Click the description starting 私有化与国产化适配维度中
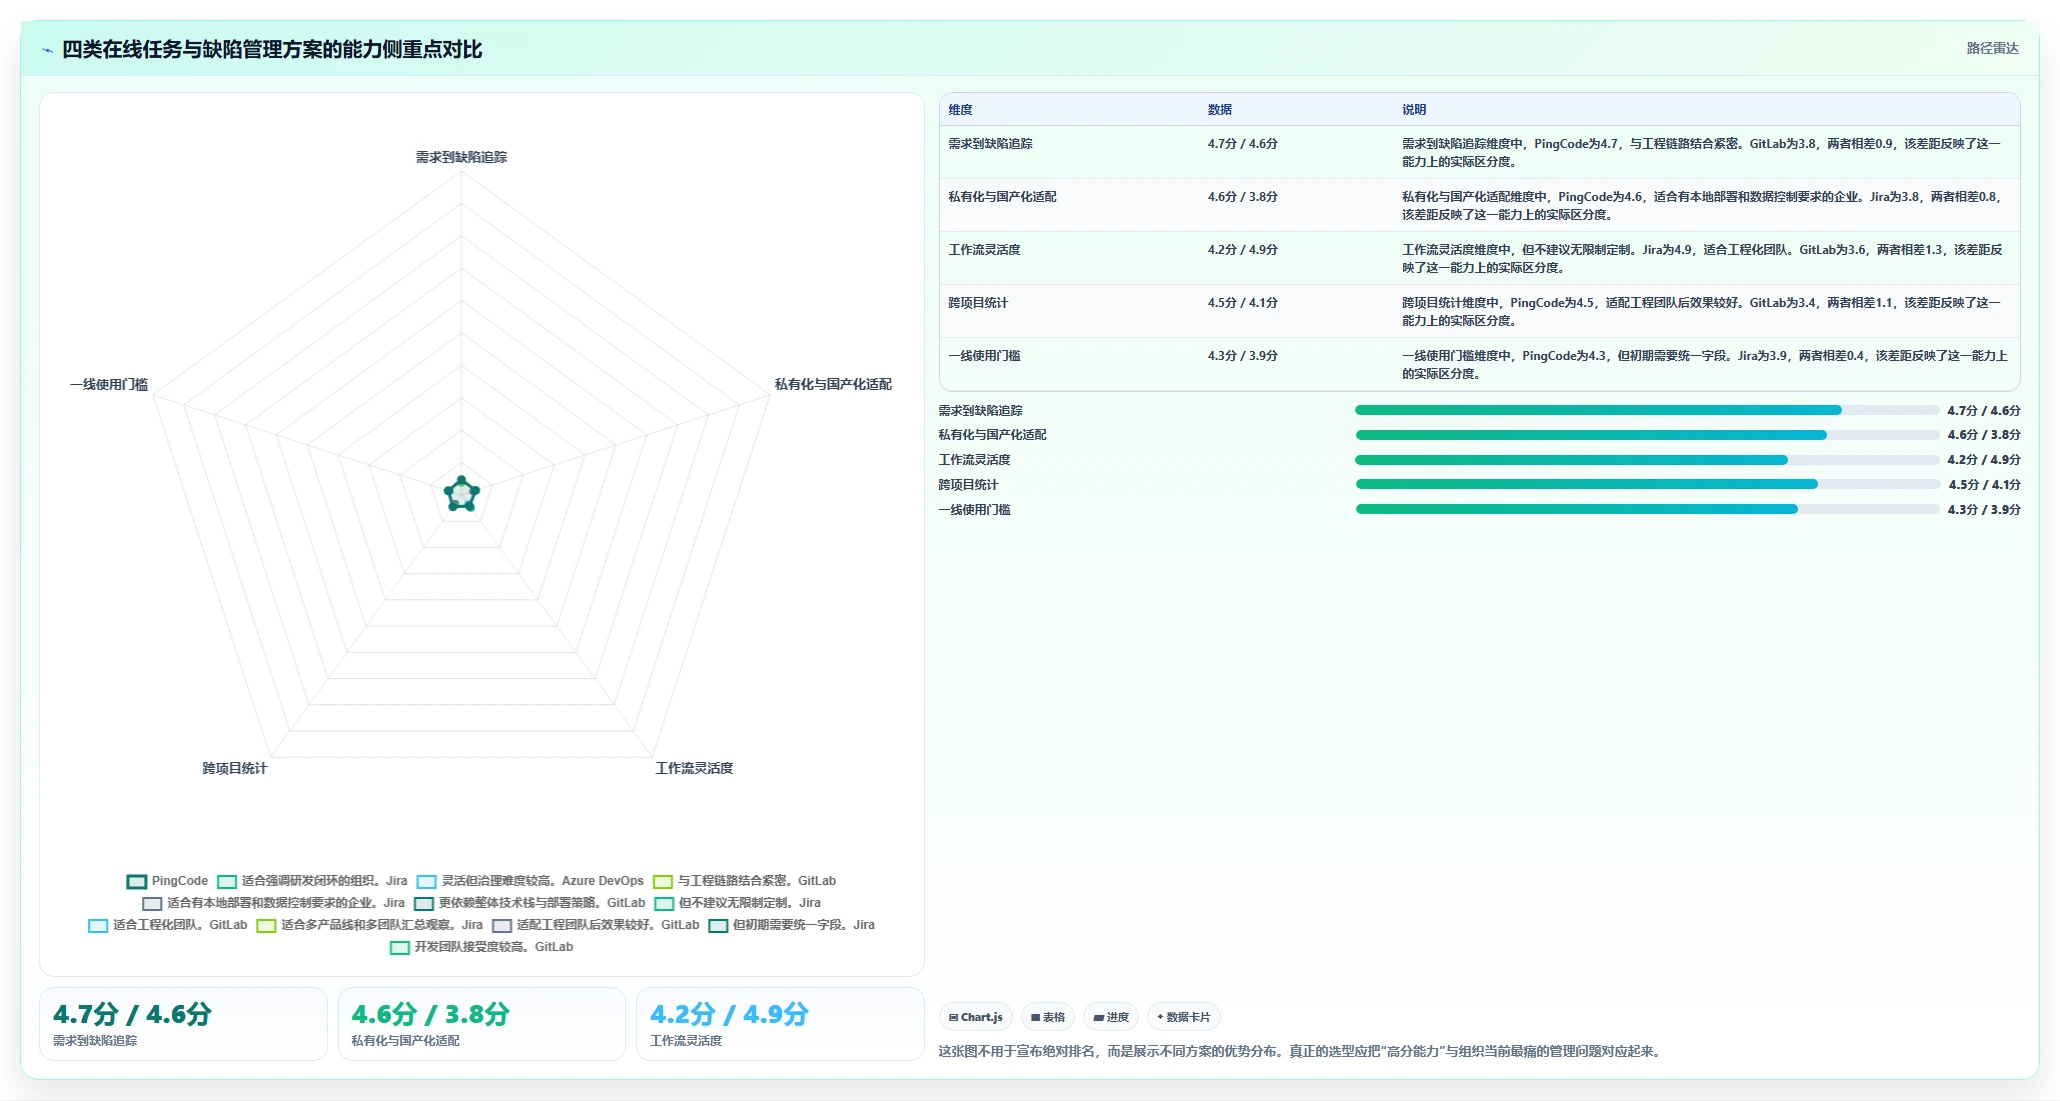 (x=1701, y=206)
